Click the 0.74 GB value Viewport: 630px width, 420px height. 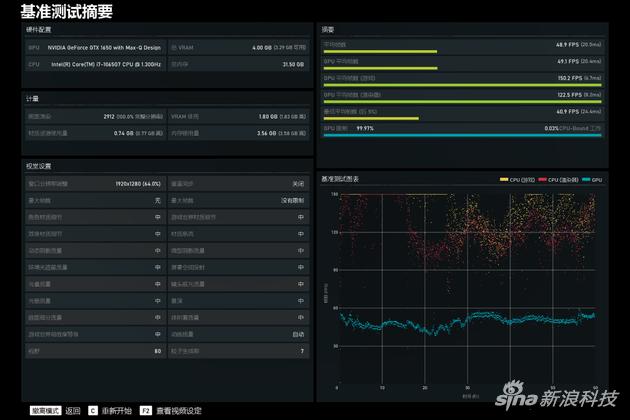pos(123,133)
